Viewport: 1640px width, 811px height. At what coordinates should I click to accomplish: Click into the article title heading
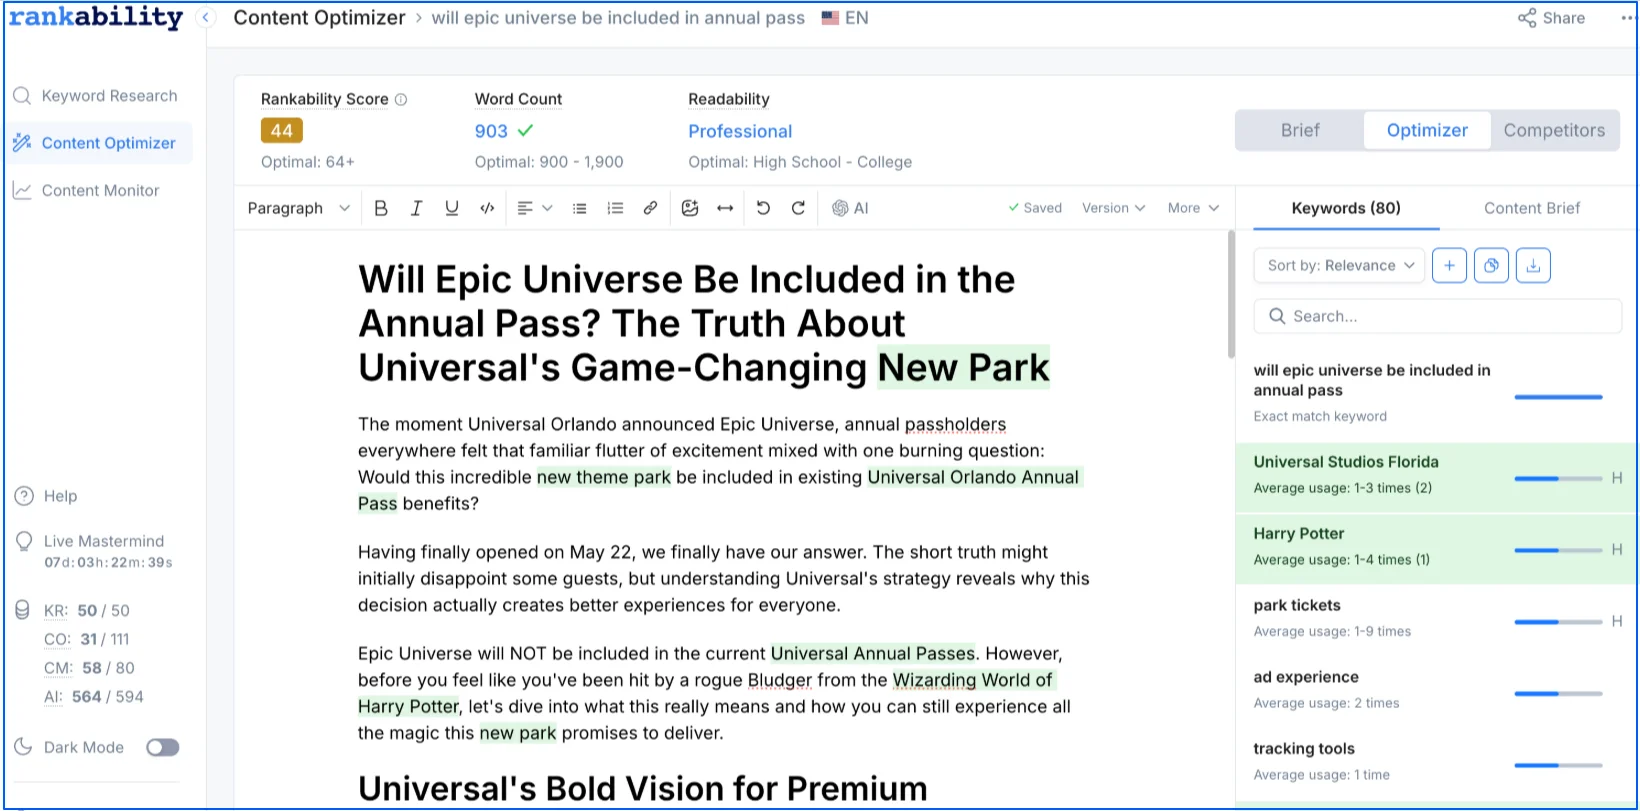coord(704,323)
